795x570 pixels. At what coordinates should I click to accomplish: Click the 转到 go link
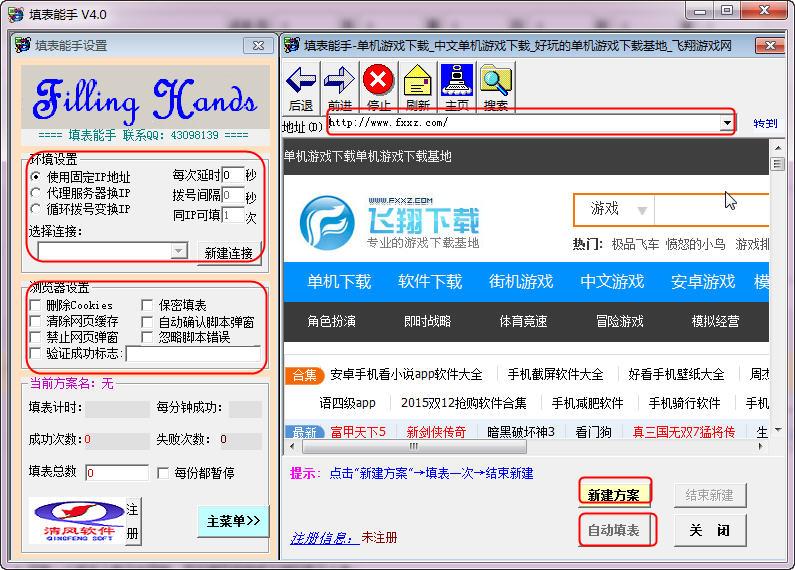[x=765, y=123]
